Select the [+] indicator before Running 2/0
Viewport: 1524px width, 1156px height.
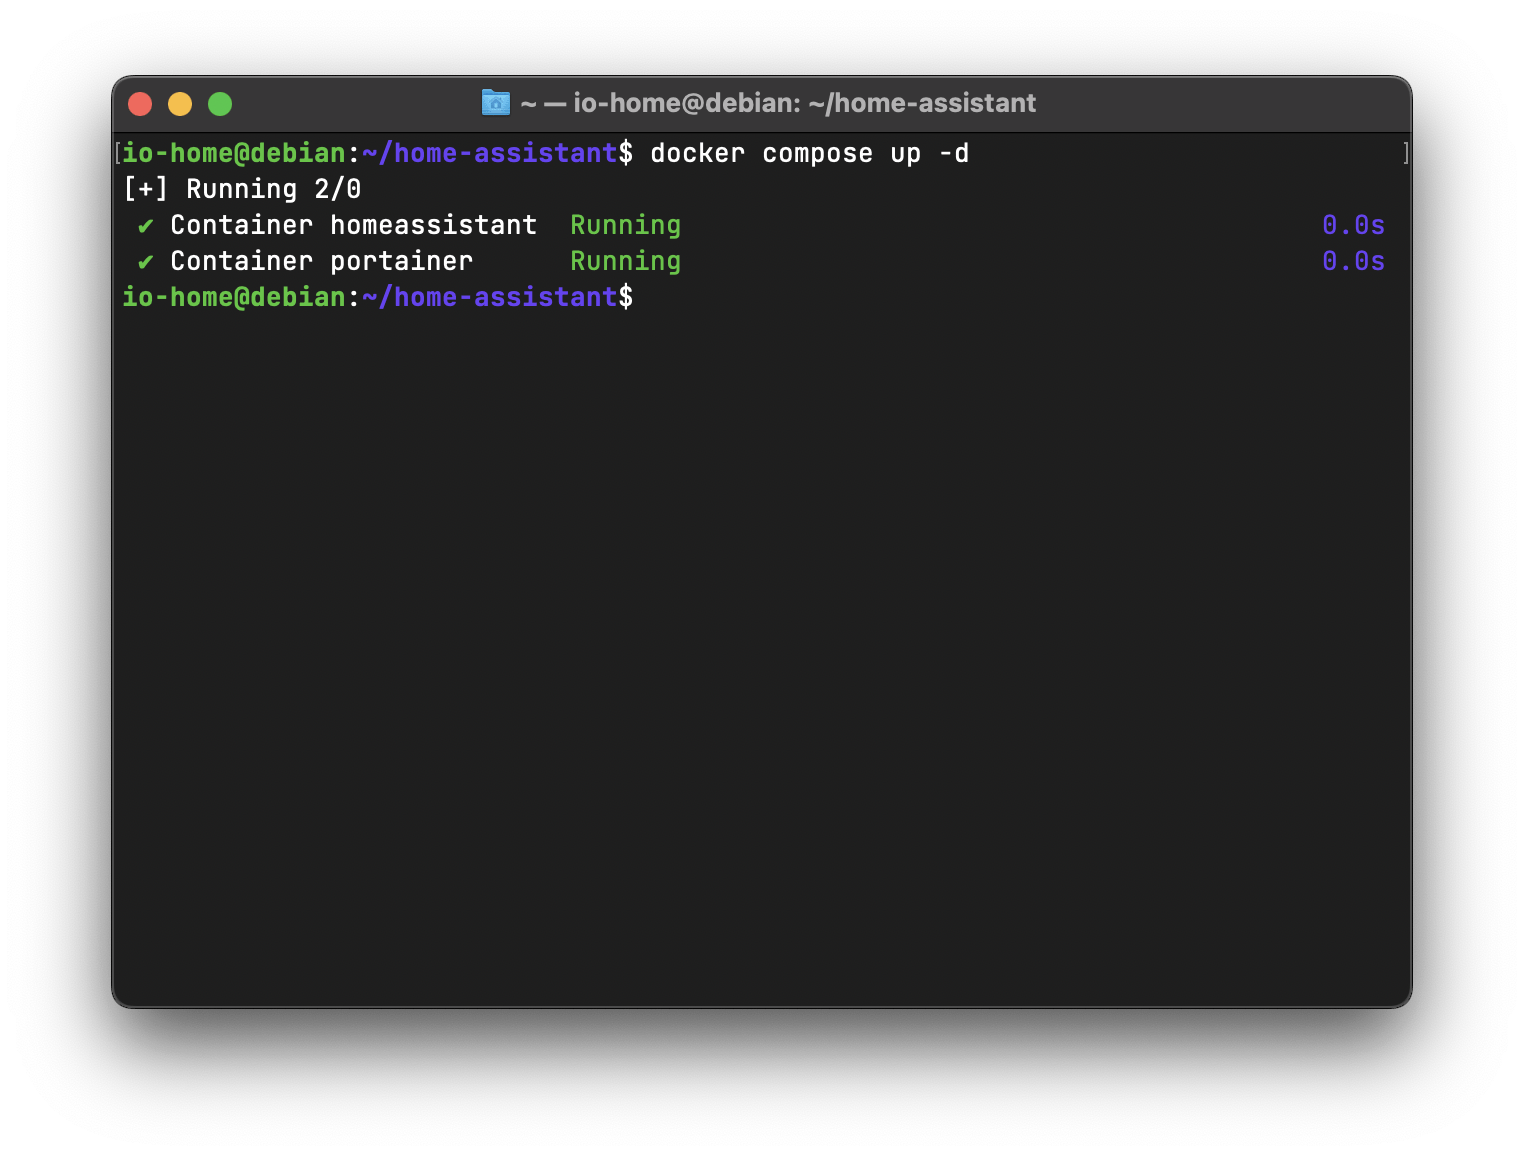[145, 188]
